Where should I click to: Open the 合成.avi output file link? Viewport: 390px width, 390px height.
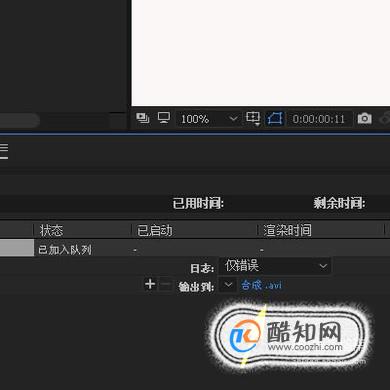point(261,285)
